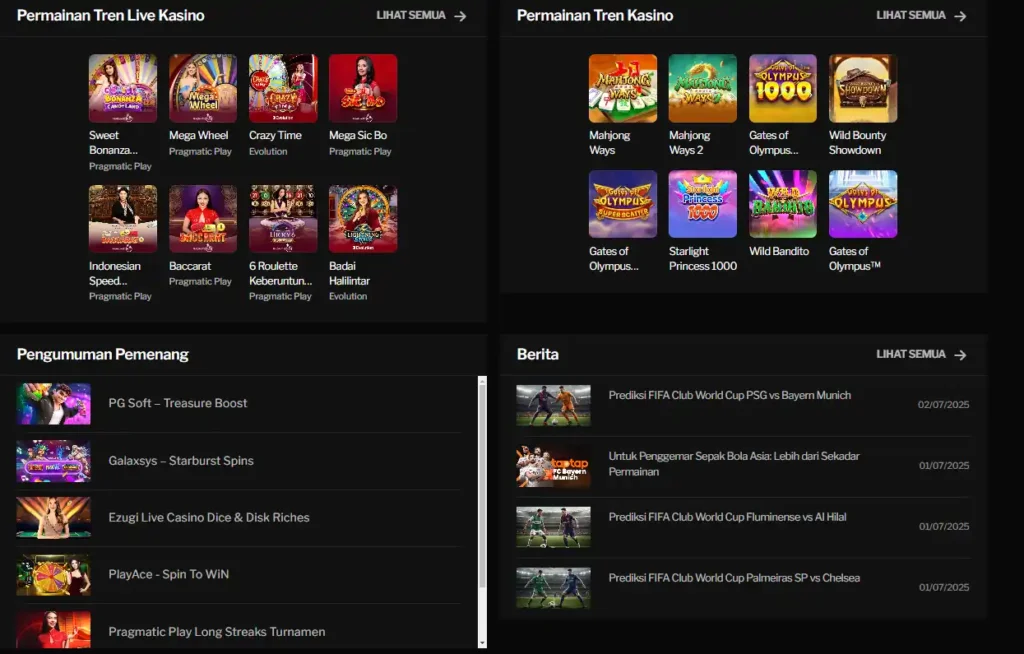Viewport: 1024px width, 654px height.
Task: Open Mahjong Ways game icon
Action: click(x=623, y=88)
